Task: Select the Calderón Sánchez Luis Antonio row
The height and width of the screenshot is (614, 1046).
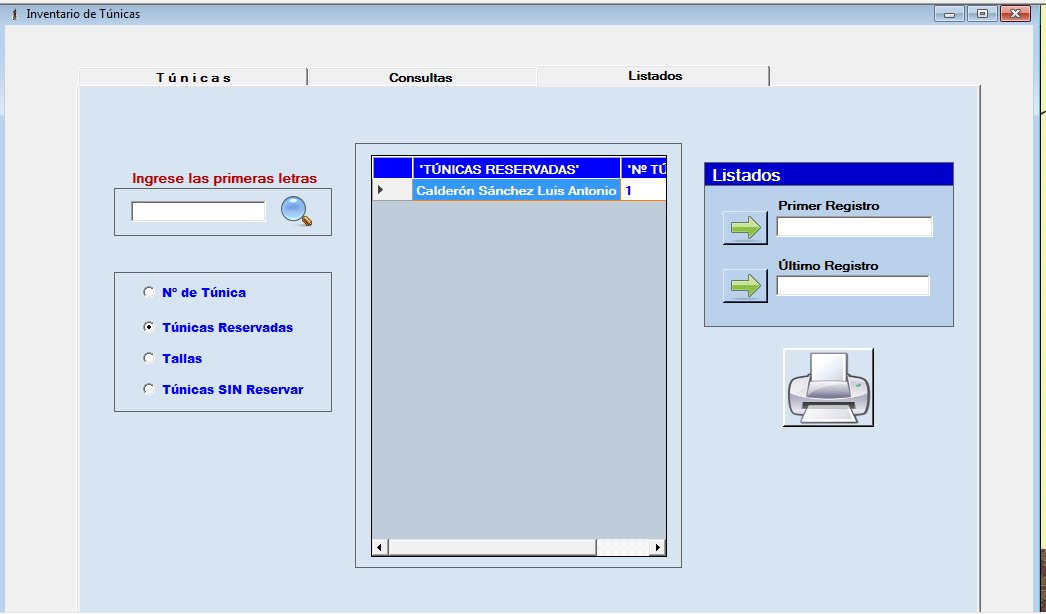Action: coord(516,190)
